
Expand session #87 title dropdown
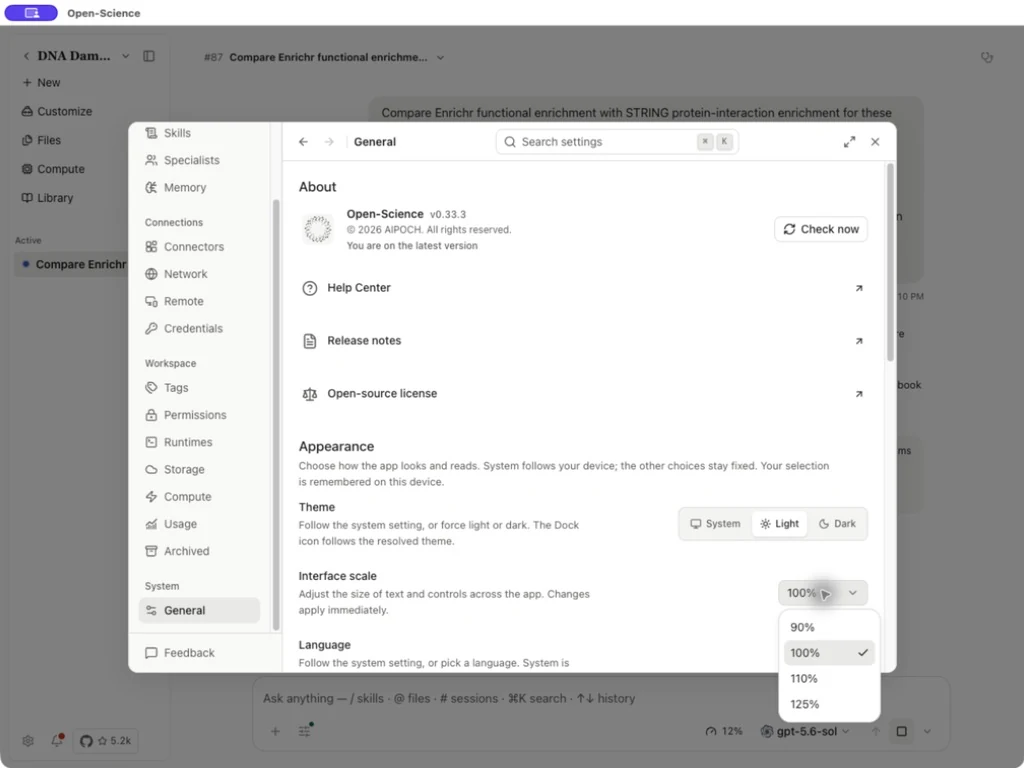(441, 57)
